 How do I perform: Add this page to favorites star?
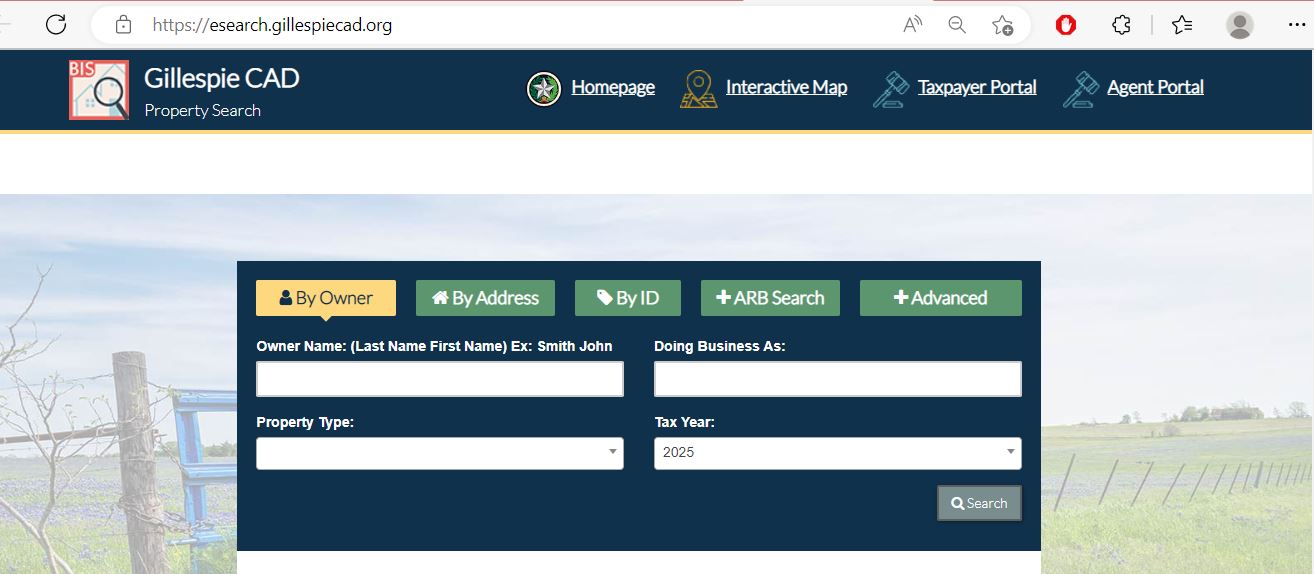(1002, 25)
